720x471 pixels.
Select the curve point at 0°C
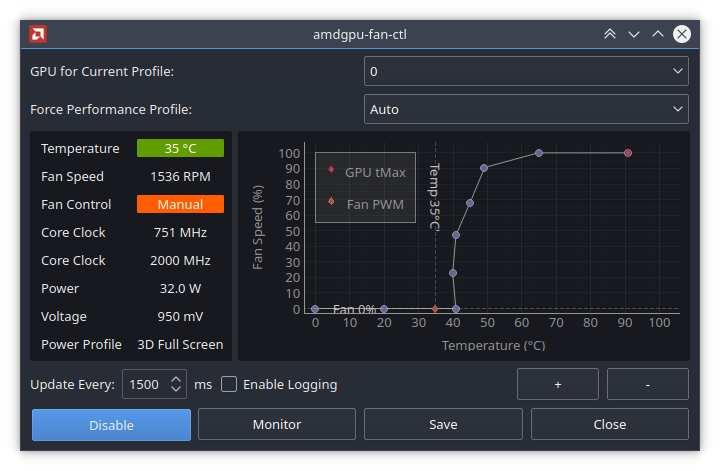pyautogui.click(x=315, y=309)
